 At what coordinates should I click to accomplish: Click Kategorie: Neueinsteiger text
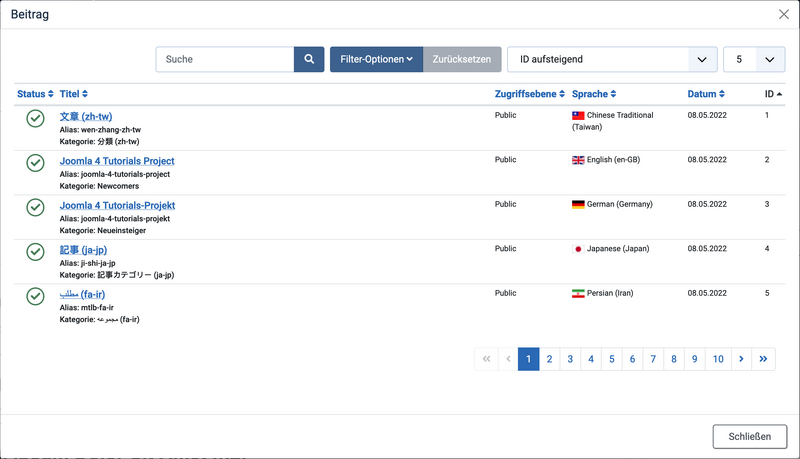[x=103, y=231]
